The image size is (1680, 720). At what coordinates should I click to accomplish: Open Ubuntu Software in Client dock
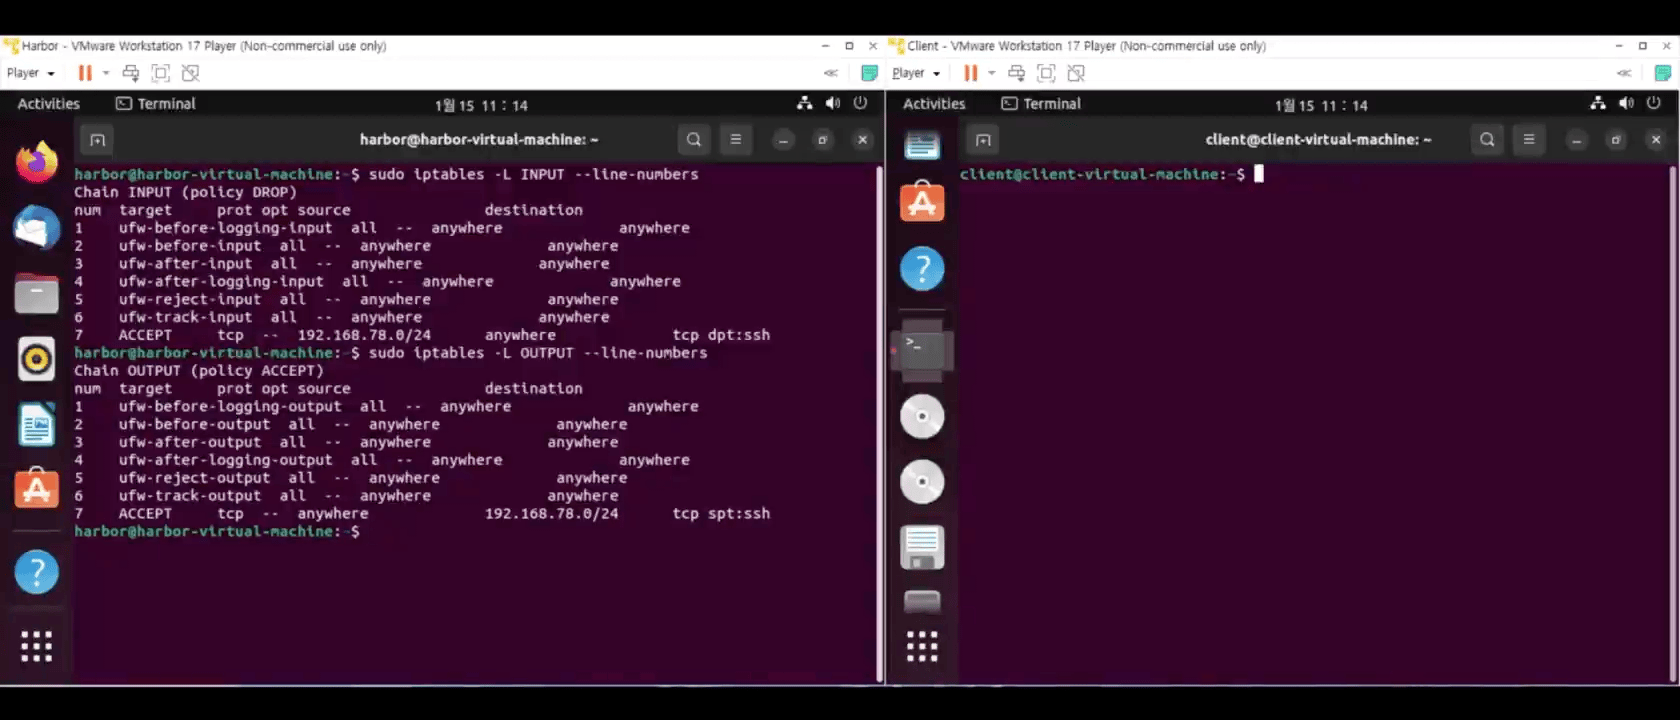click(922, 203)
